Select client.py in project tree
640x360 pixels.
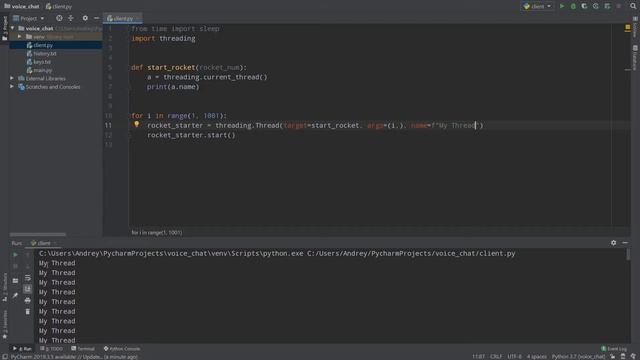[x=43, y=45]
